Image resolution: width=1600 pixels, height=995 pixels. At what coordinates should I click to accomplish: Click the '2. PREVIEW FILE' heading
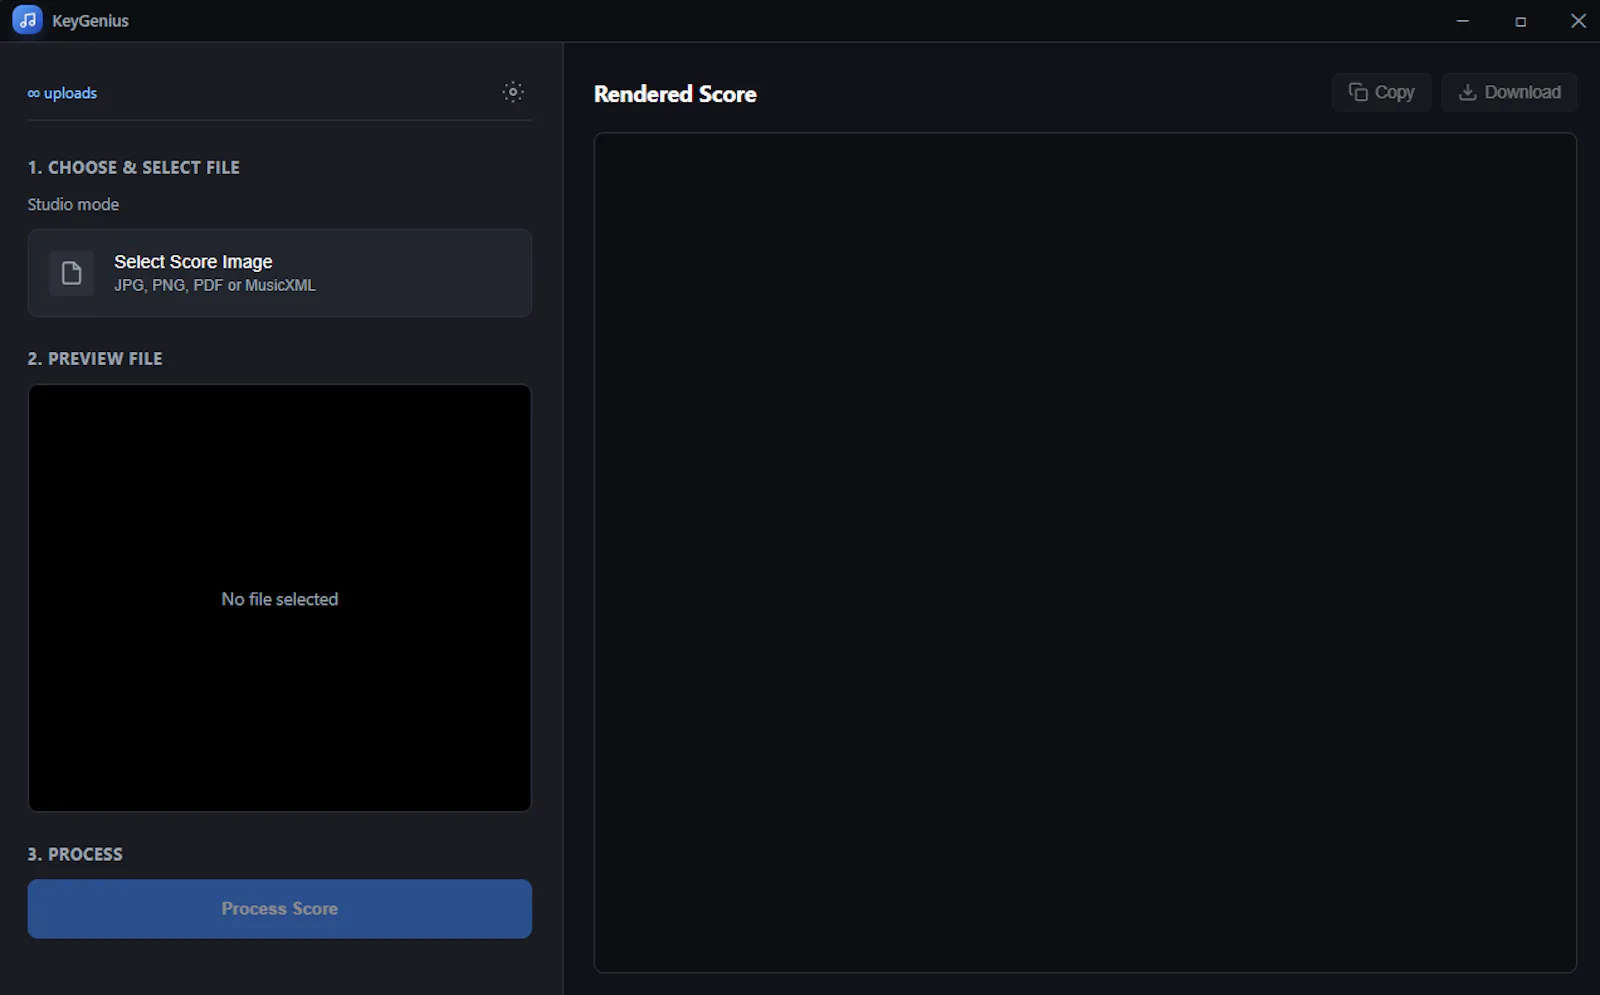tap(95, 358)
